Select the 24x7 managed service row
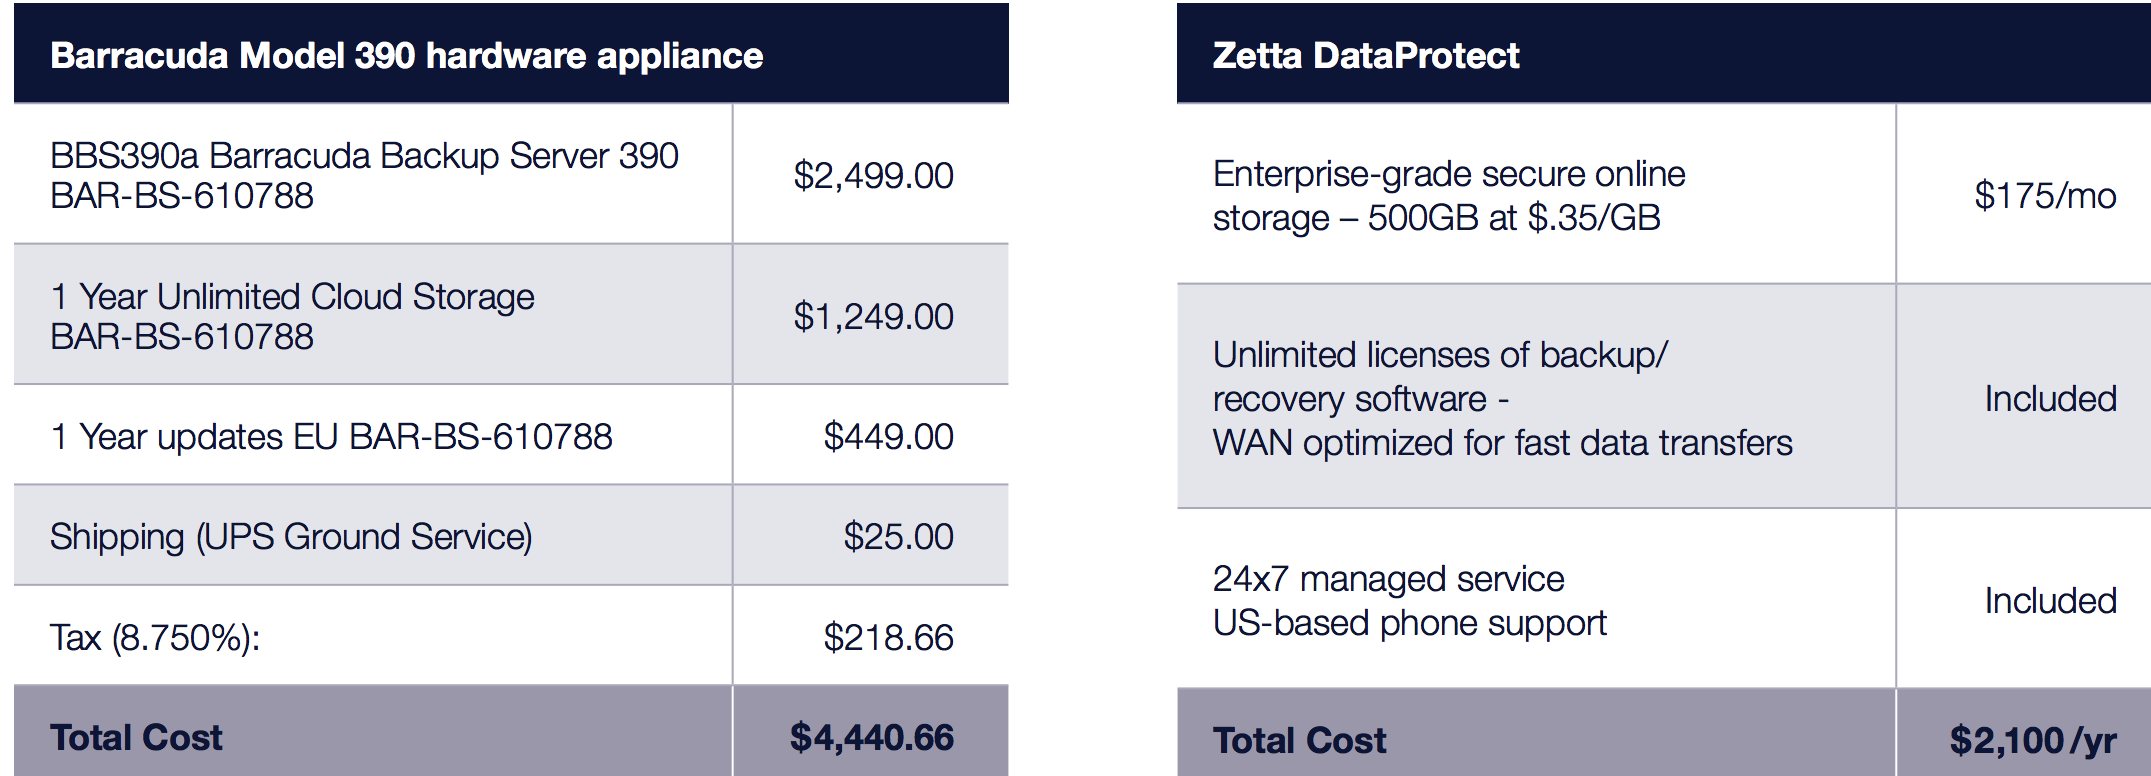 click(1409, 601)
